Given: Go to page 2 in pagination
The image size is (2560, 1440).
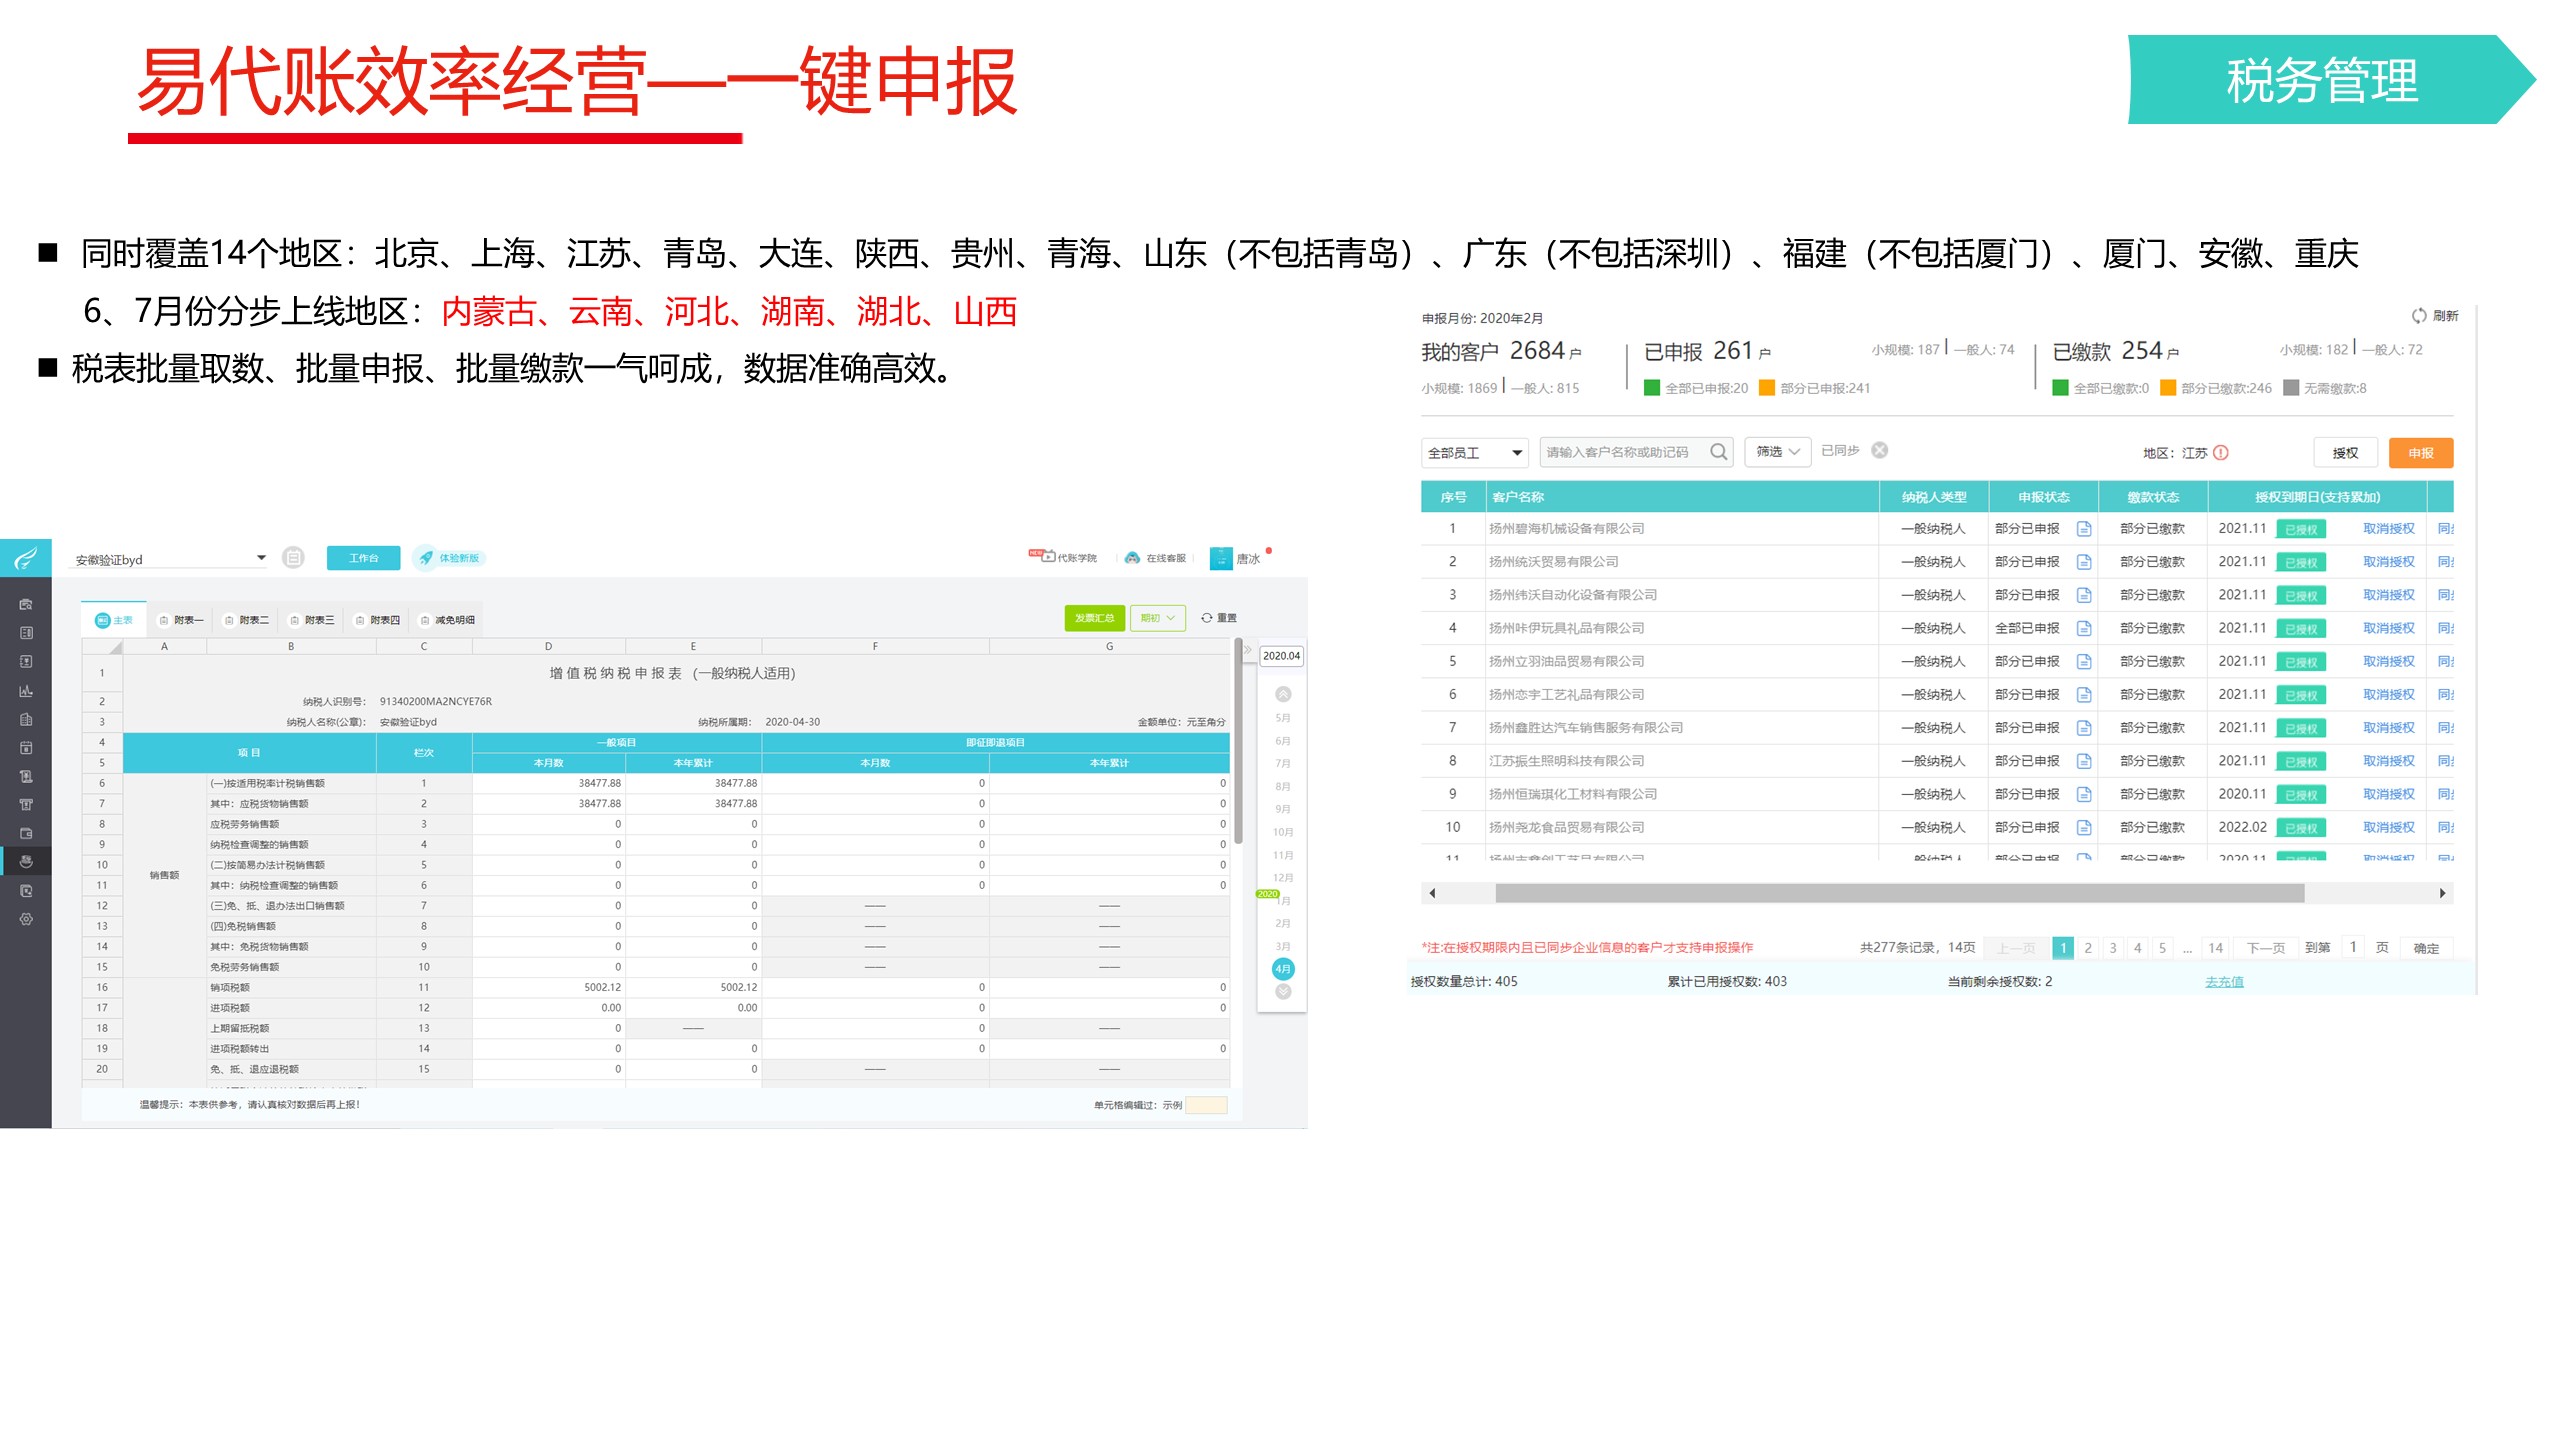Looking at the screenshot, I should coord(2088,948).
